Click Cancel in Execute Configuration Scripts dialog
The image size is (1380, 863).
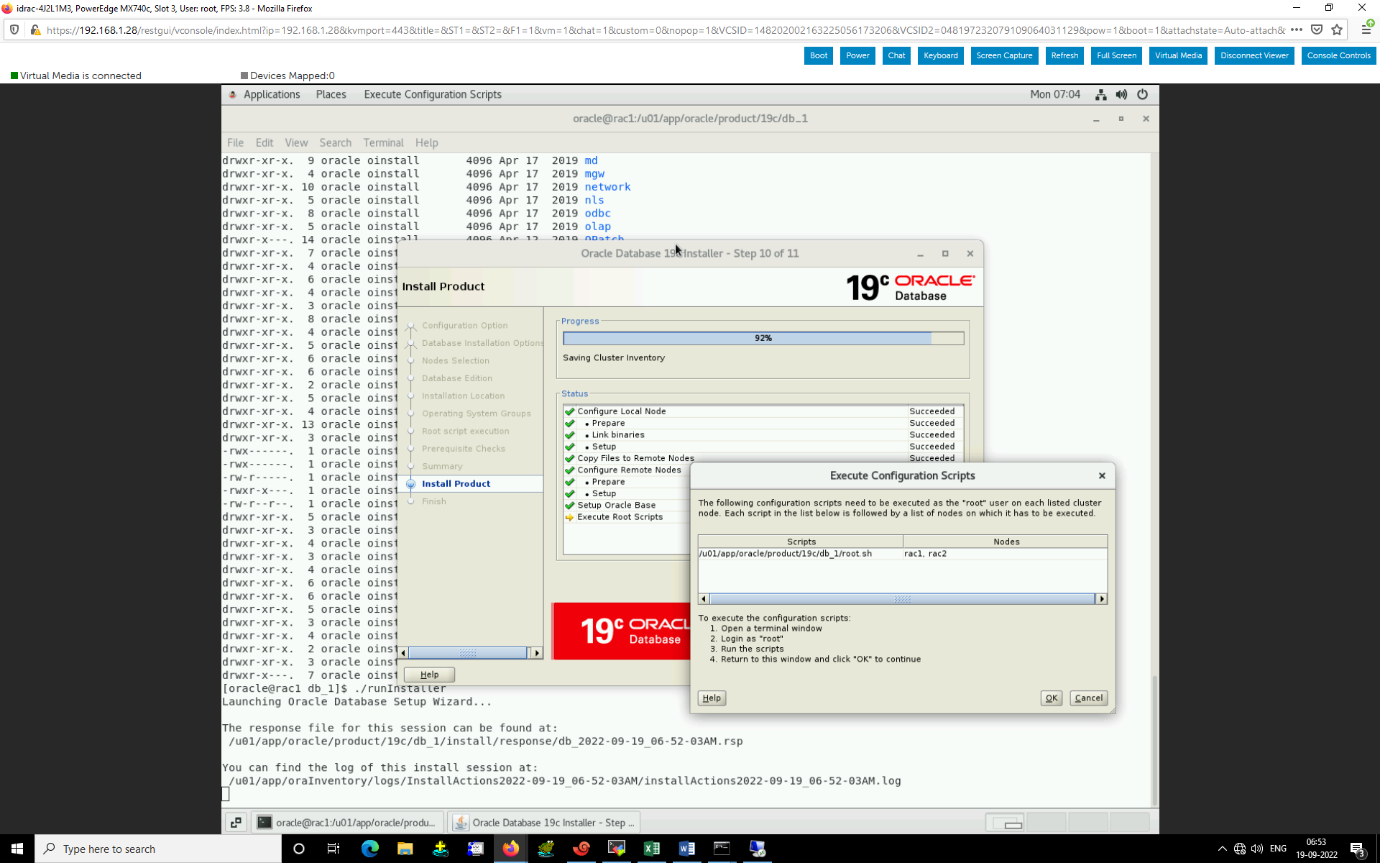(x=1088, y=698)
